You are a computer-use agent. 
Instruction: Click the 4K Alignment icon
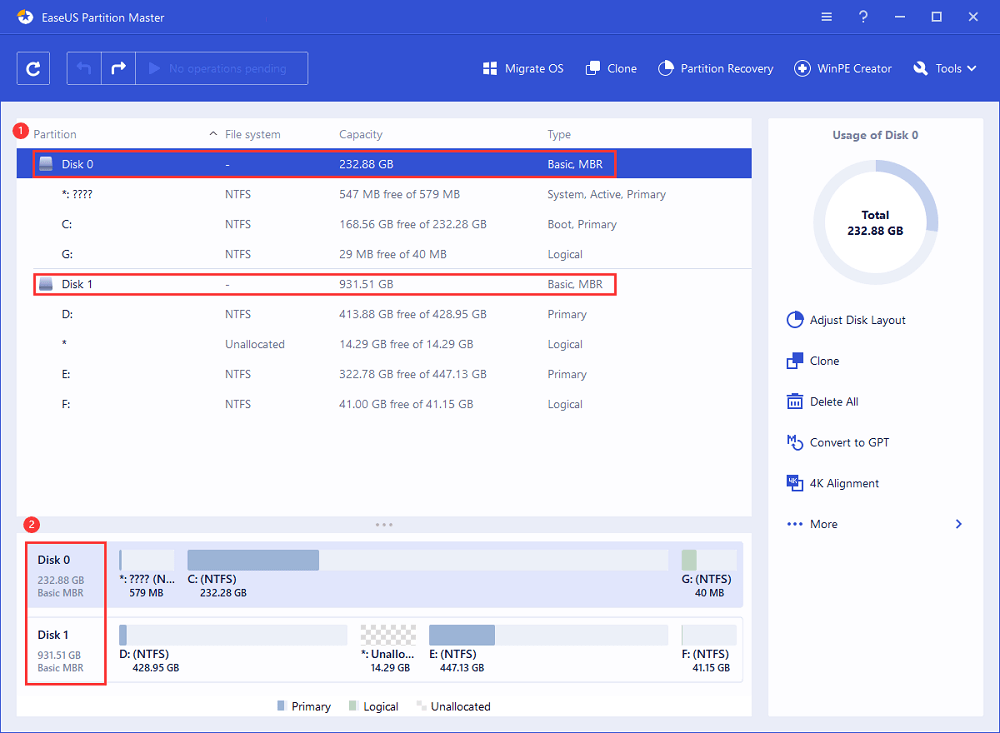point(795,483)
